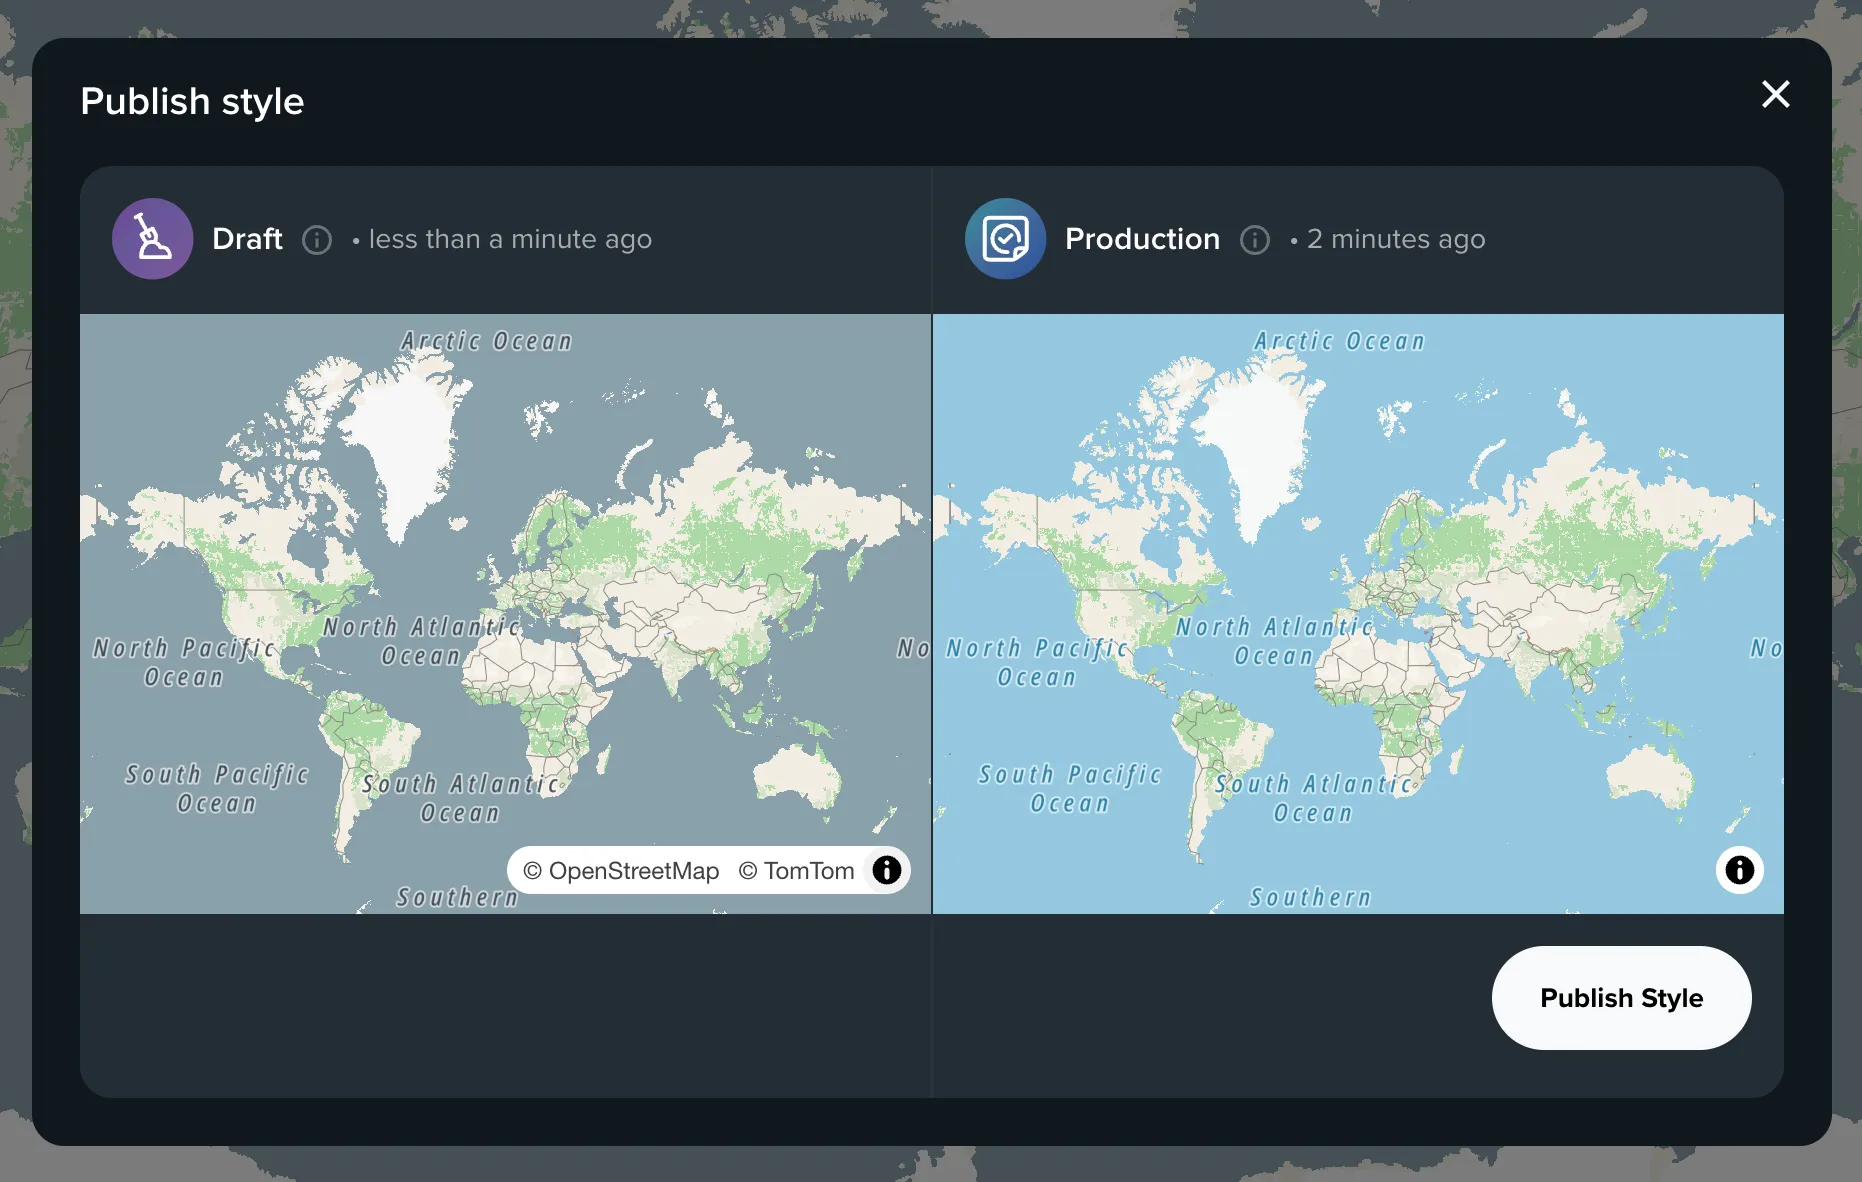The height and width of the screenshot is (1182, 1862).
Task: Click South Pacific Ocean label on Production map
Action: coord(1070,789)
